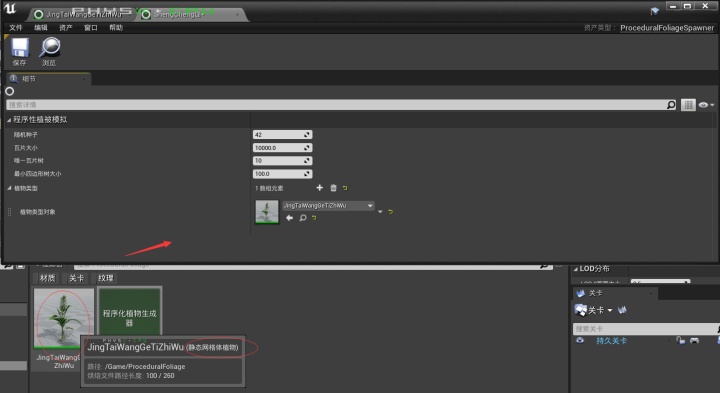Save the asset with 保存 icon
Screen dimensions: 720x393
[x=20, y=51]
